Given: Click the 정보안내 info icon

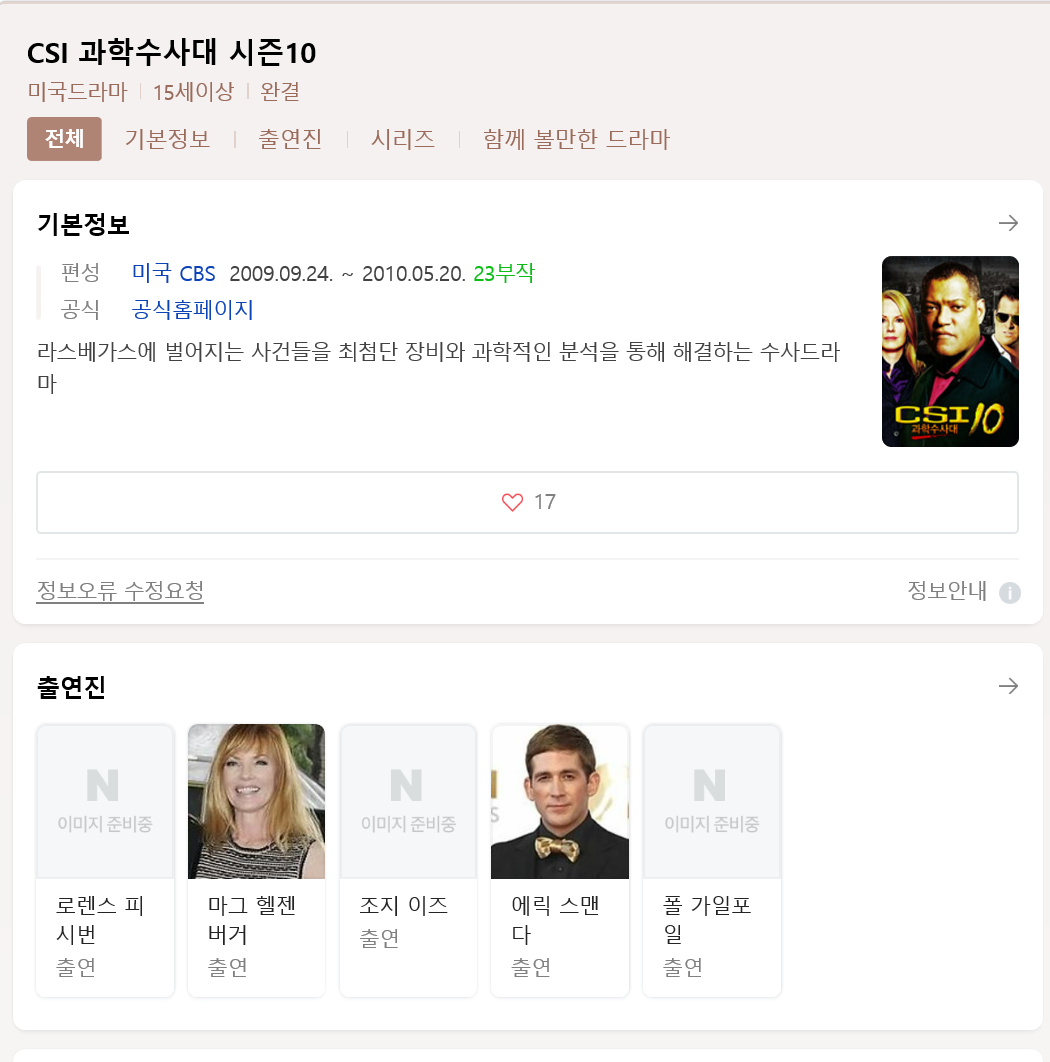Looking at the screenshot, I should coord(1009,593).
